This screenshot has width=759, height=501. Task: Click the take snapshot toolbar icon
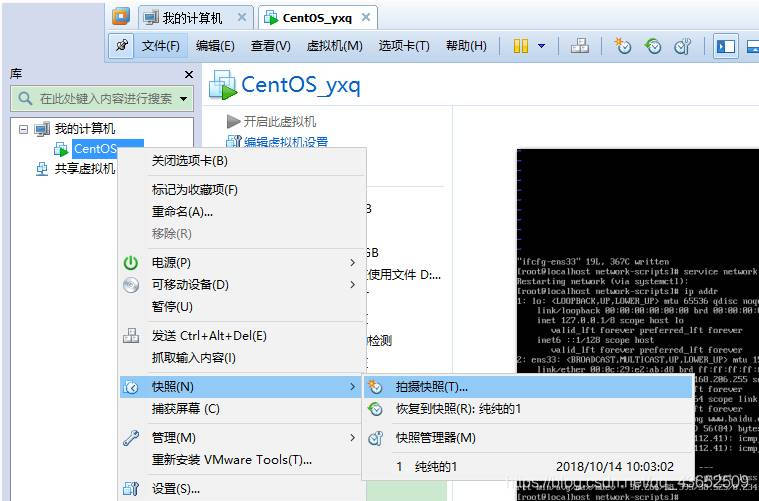pos(622,46)
